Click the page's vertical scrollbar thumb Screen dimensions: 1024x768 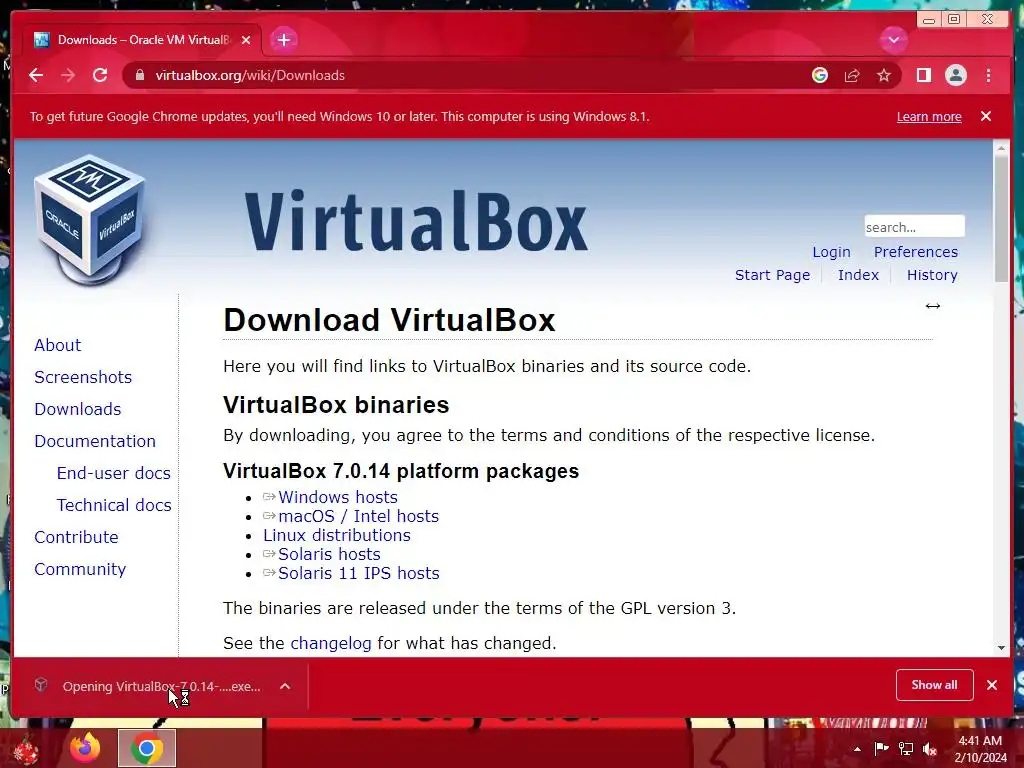1001,219
